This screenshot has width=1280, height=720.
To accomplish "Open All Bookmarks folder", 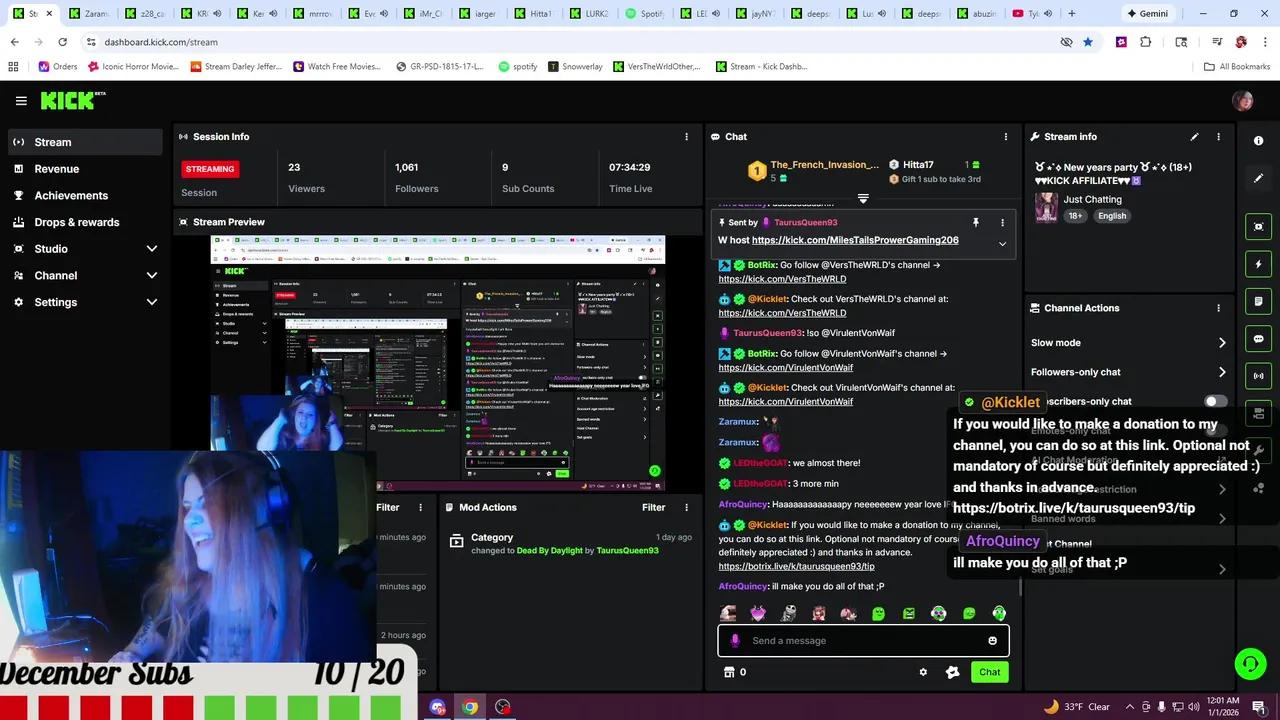I will click(1237, 67).
